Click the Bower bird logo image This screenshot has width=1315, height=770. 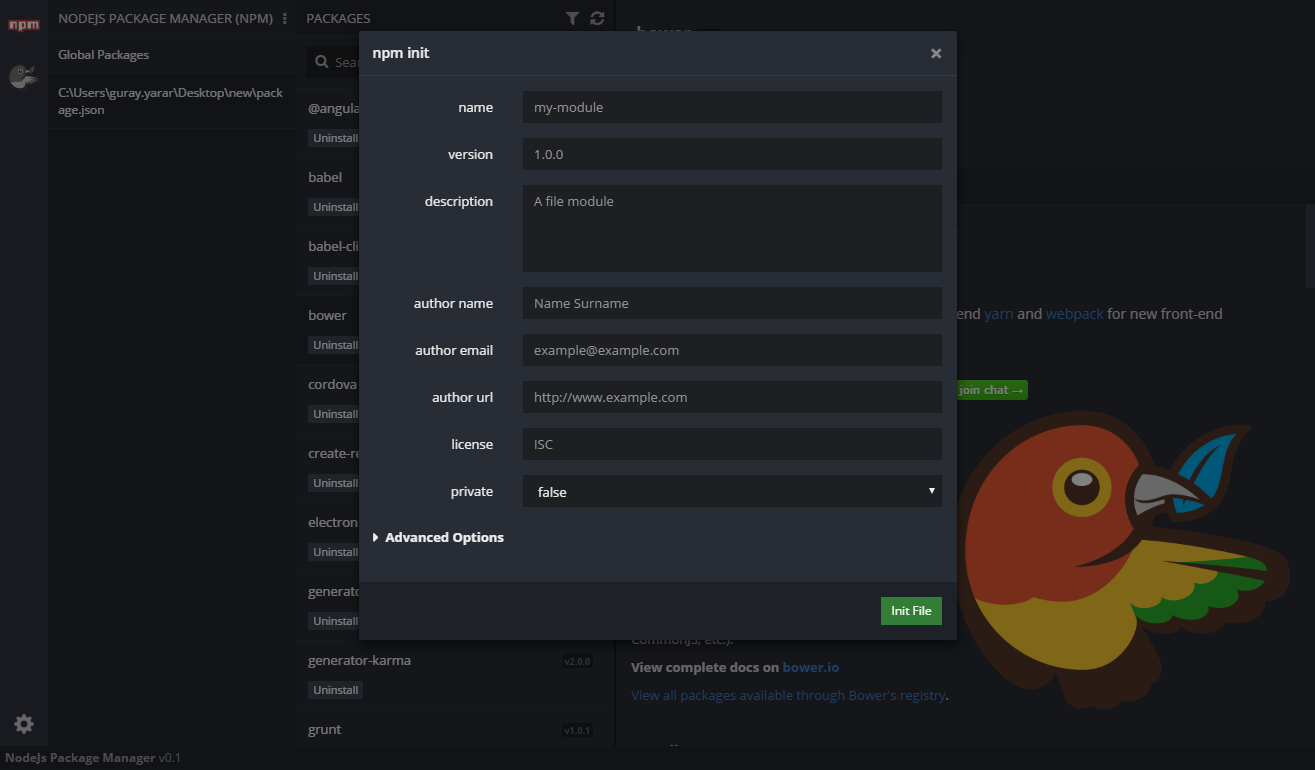tap(1125, 560)
